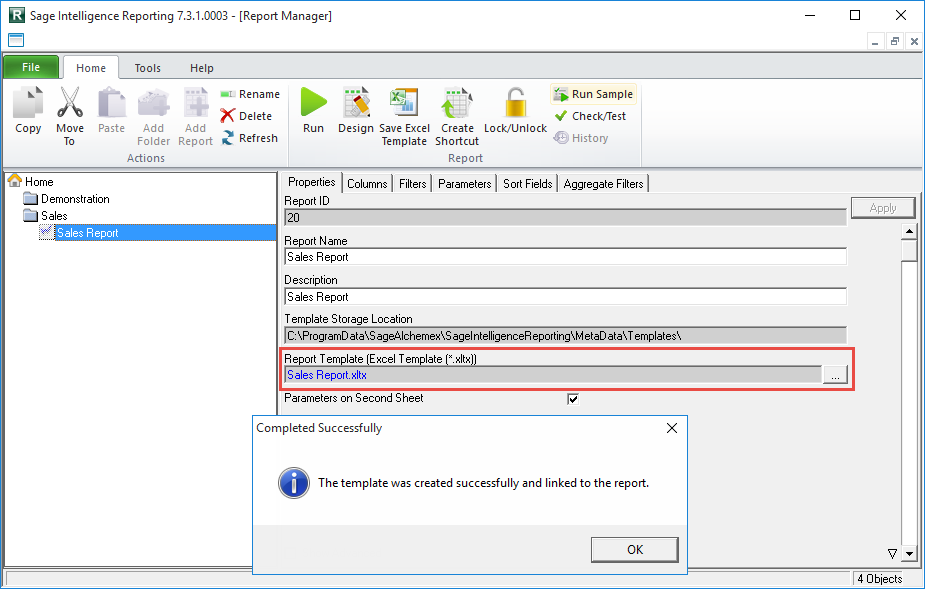Viewport: 925px width, 589px height.
Task: Click Create Shortcut icon
Action: point(457,102)
